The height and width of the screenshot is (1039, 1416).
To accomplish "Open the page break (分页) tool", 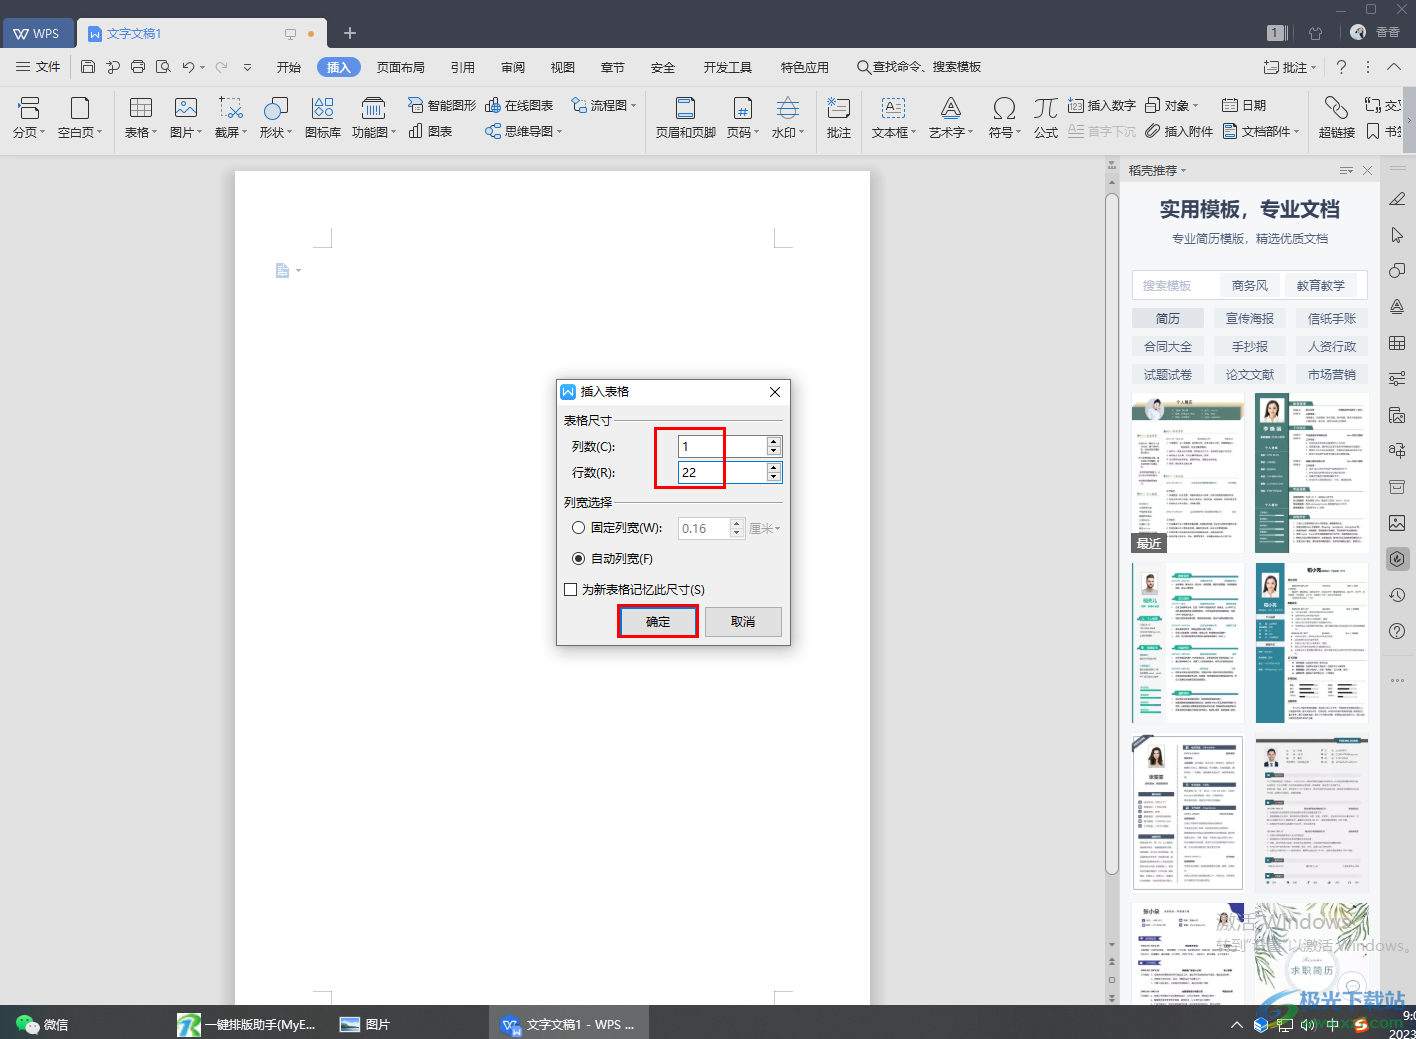I will tap(29, 117).
